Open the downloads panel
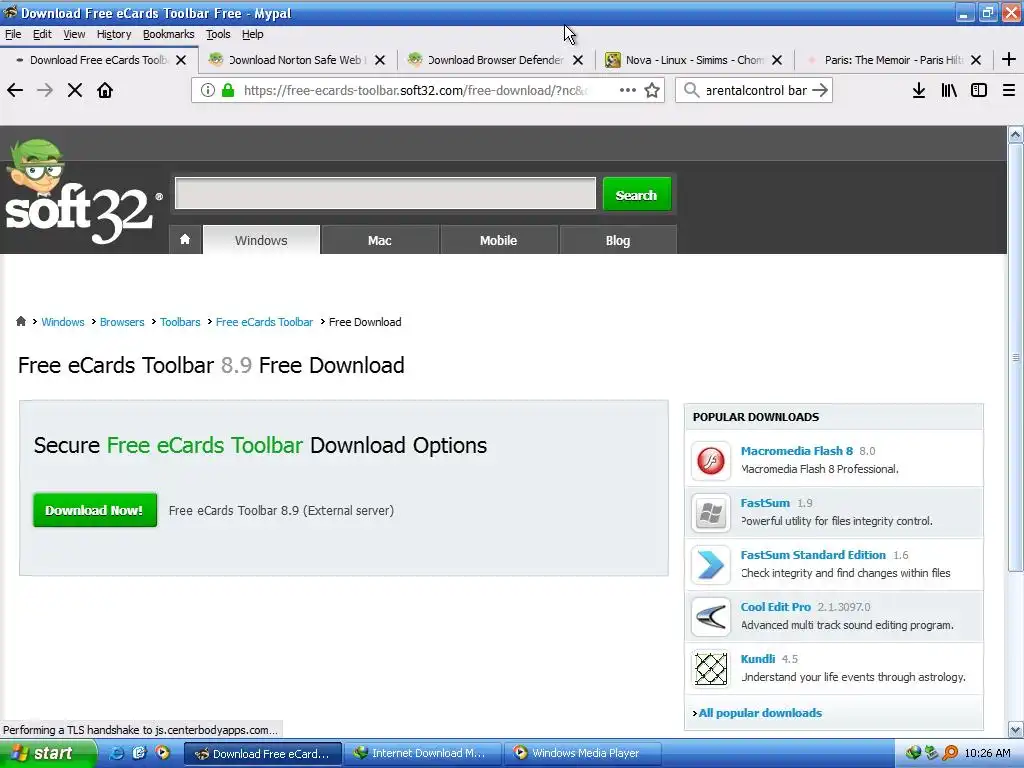 point(919,90)
